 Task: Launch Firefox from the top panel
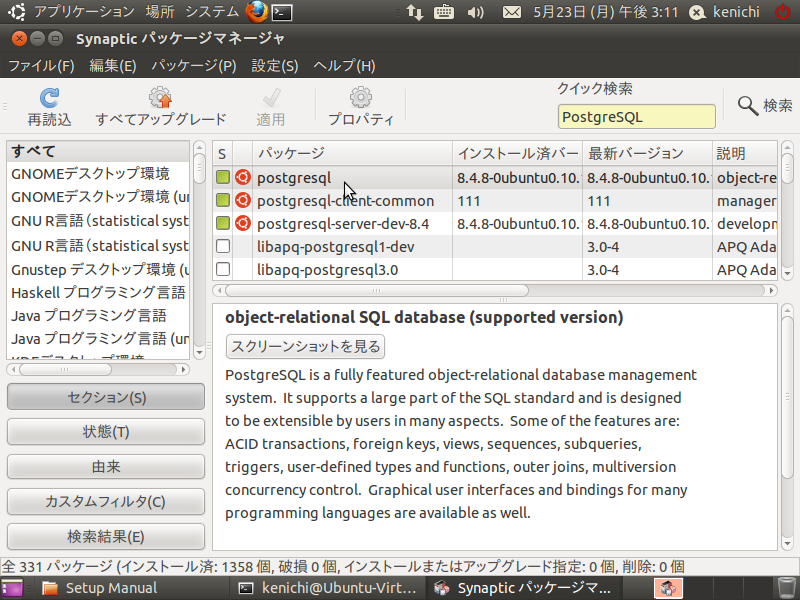click(x=257, y=12)
